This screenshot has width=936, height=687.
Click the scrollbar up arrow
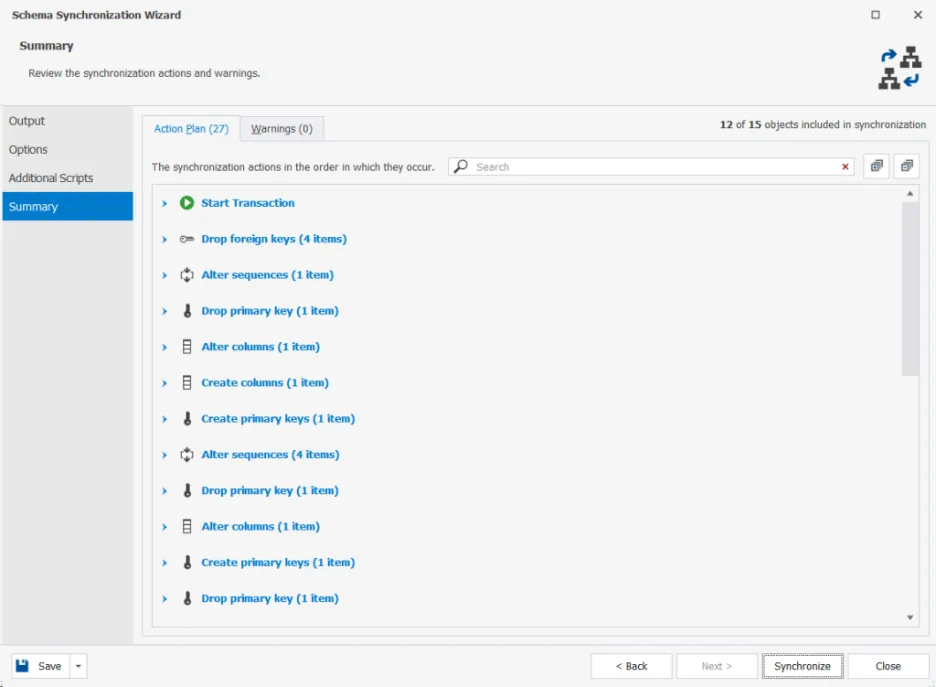click(910, 193)
